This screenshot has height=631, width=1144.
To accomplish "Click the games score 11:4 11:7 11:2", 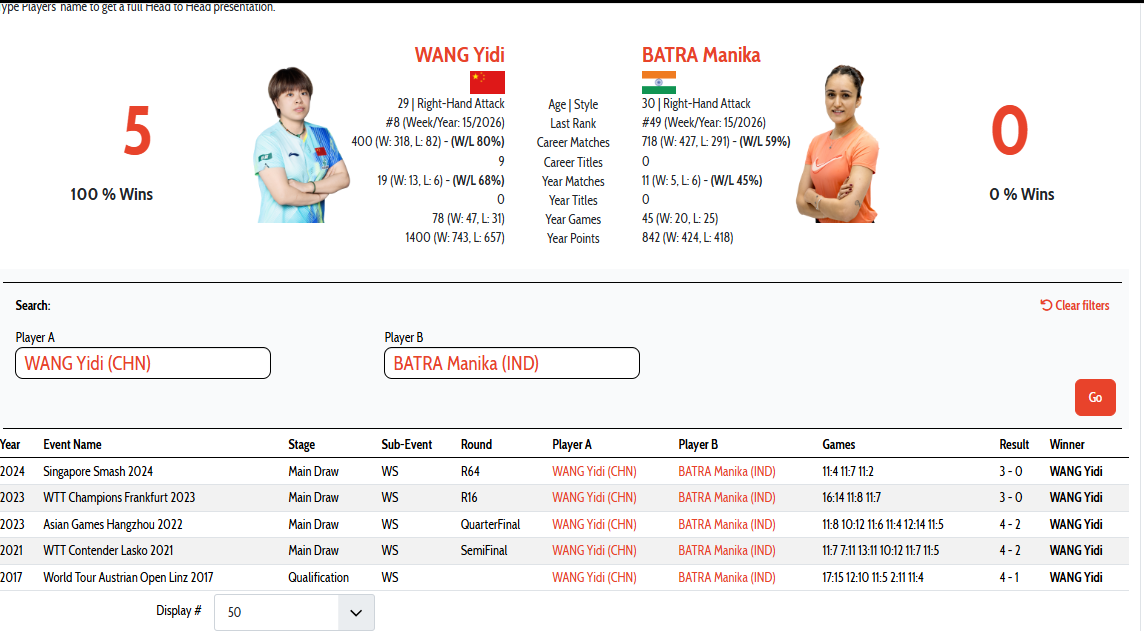I will point(848,471).
